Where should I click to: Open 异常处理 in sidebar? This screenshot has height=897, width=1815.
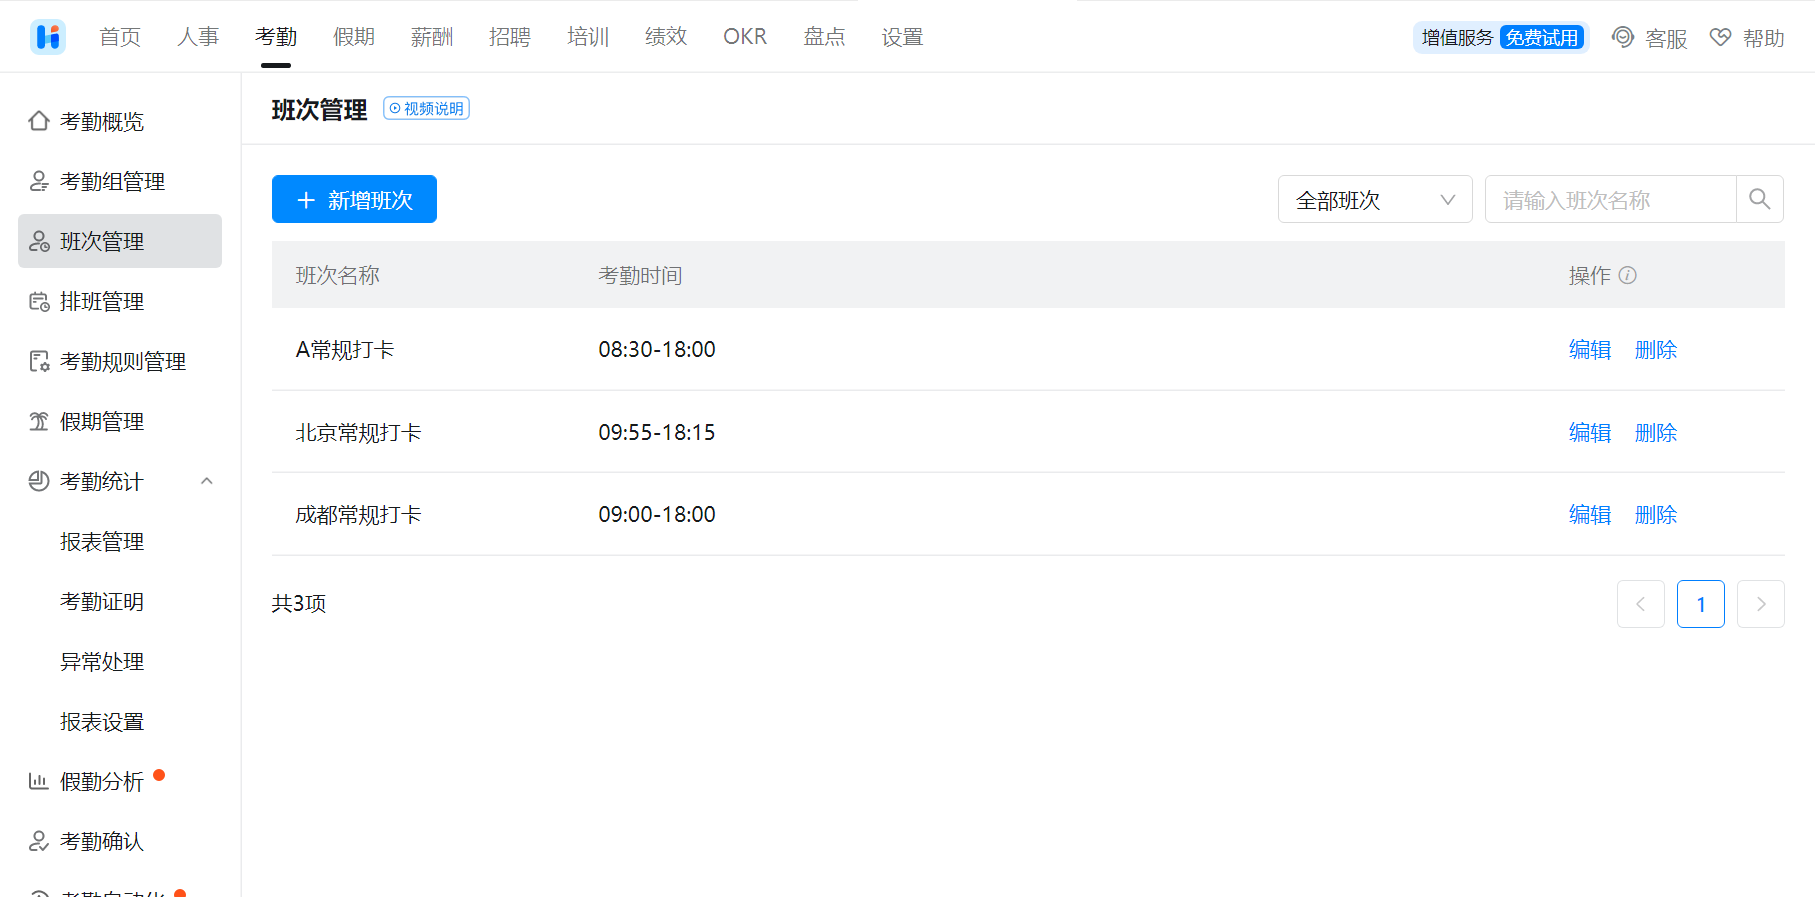[102, 661]
